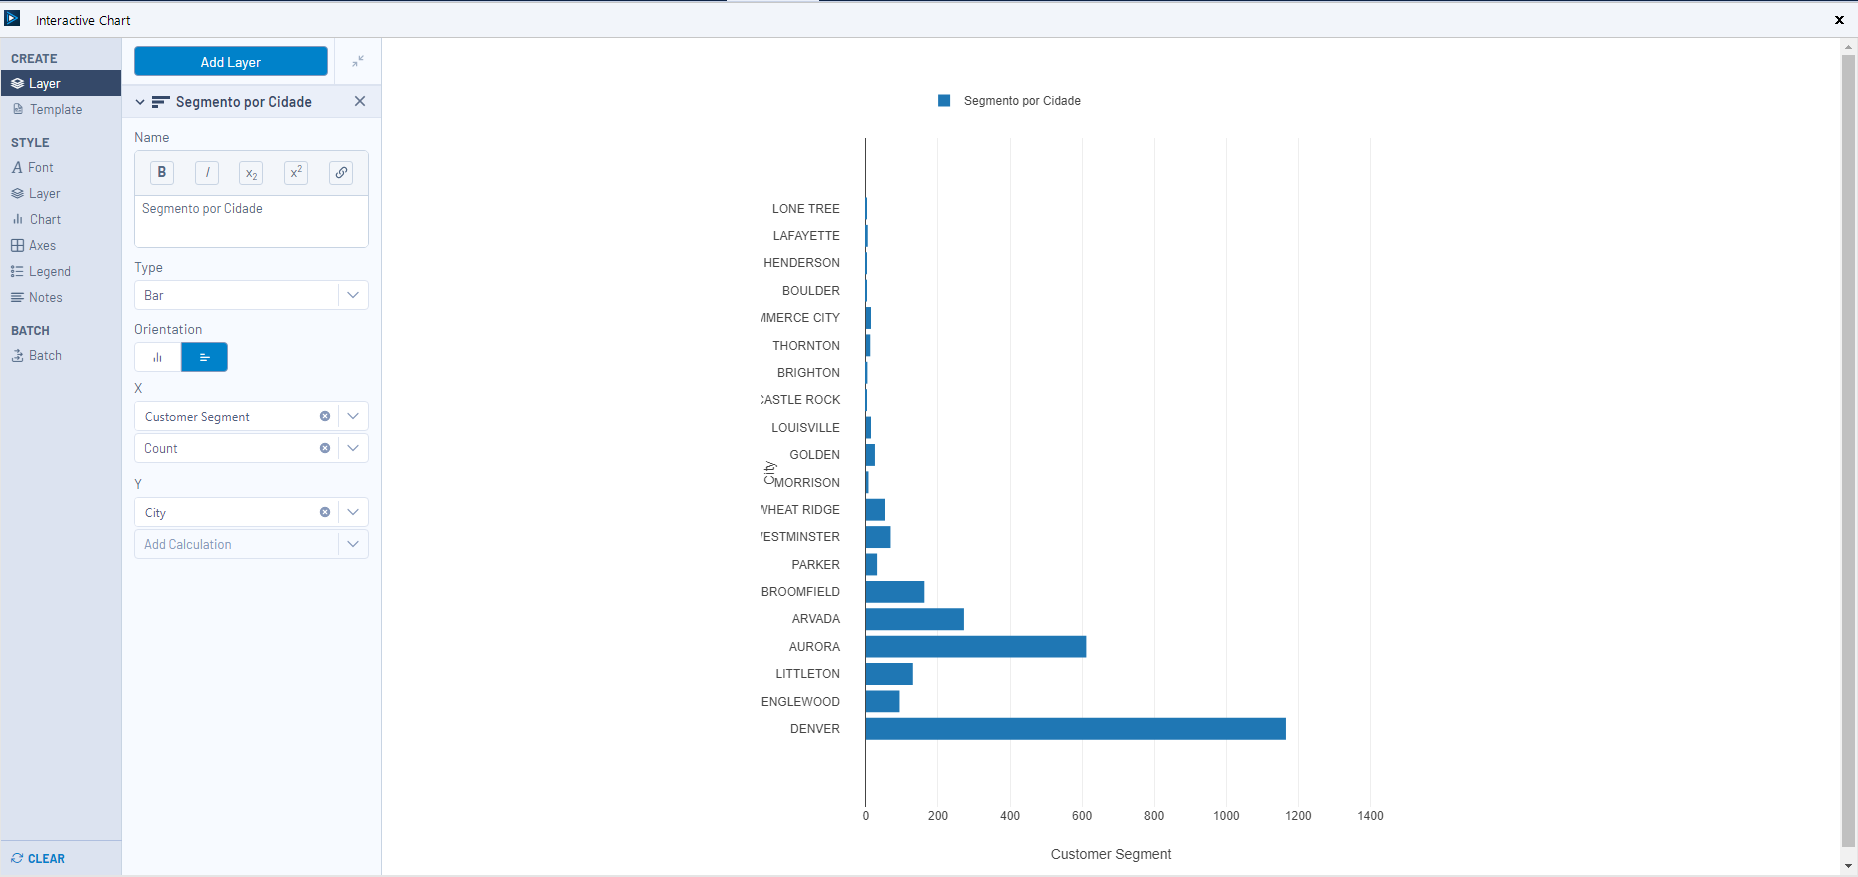Screen dimensions: 1858x877
Task: Open the Layer item under CREATE
Action: pyautogui.click(x=61, y=83)
